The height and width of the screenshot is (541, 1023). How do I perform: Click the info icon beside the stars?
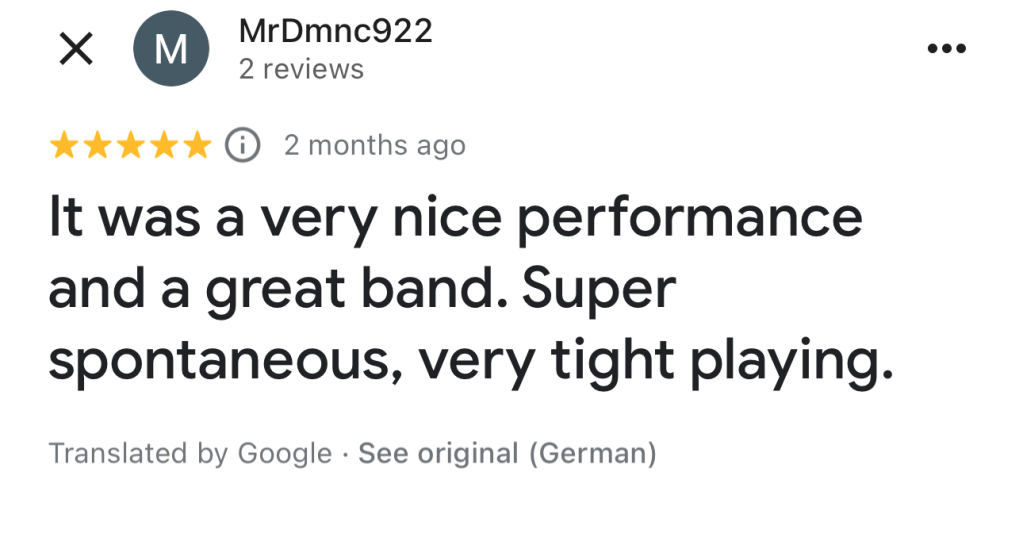242,145
